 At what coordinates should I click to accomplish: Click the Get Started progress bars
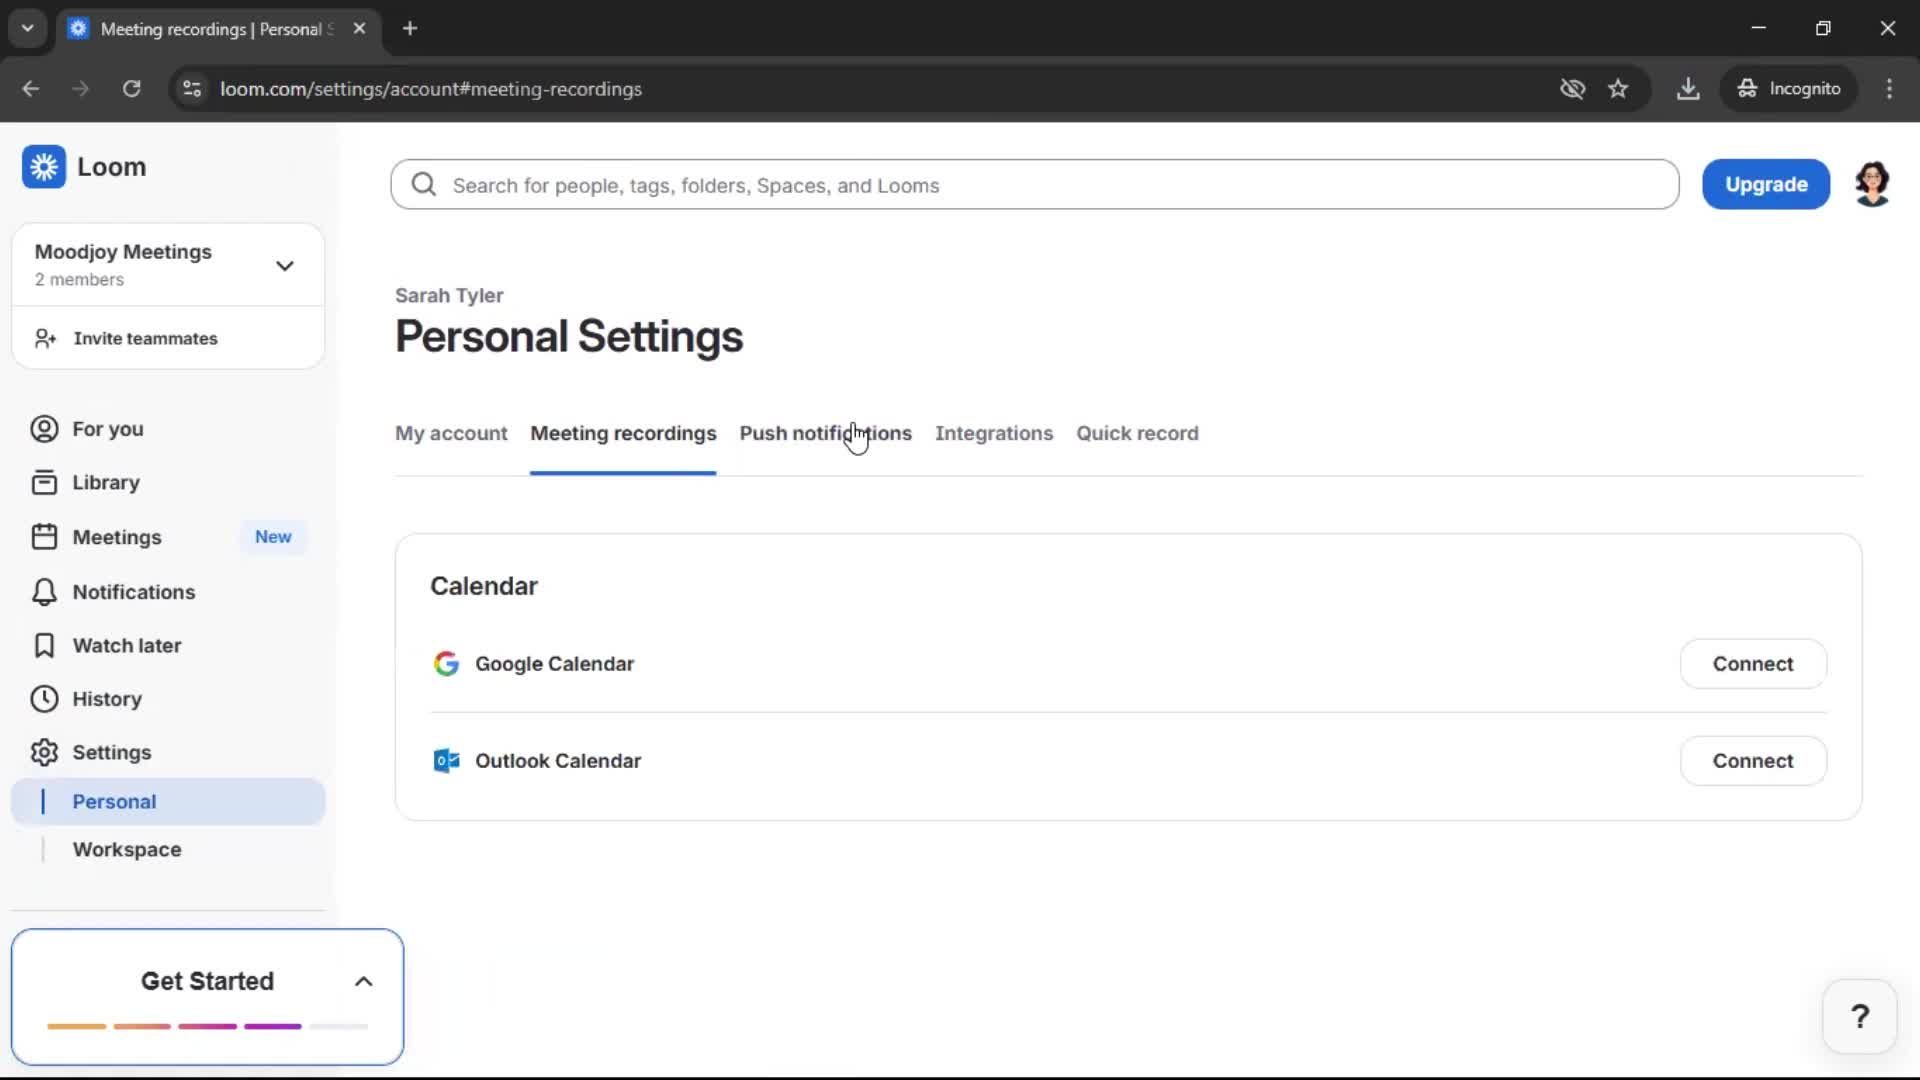pos(206,1026)
